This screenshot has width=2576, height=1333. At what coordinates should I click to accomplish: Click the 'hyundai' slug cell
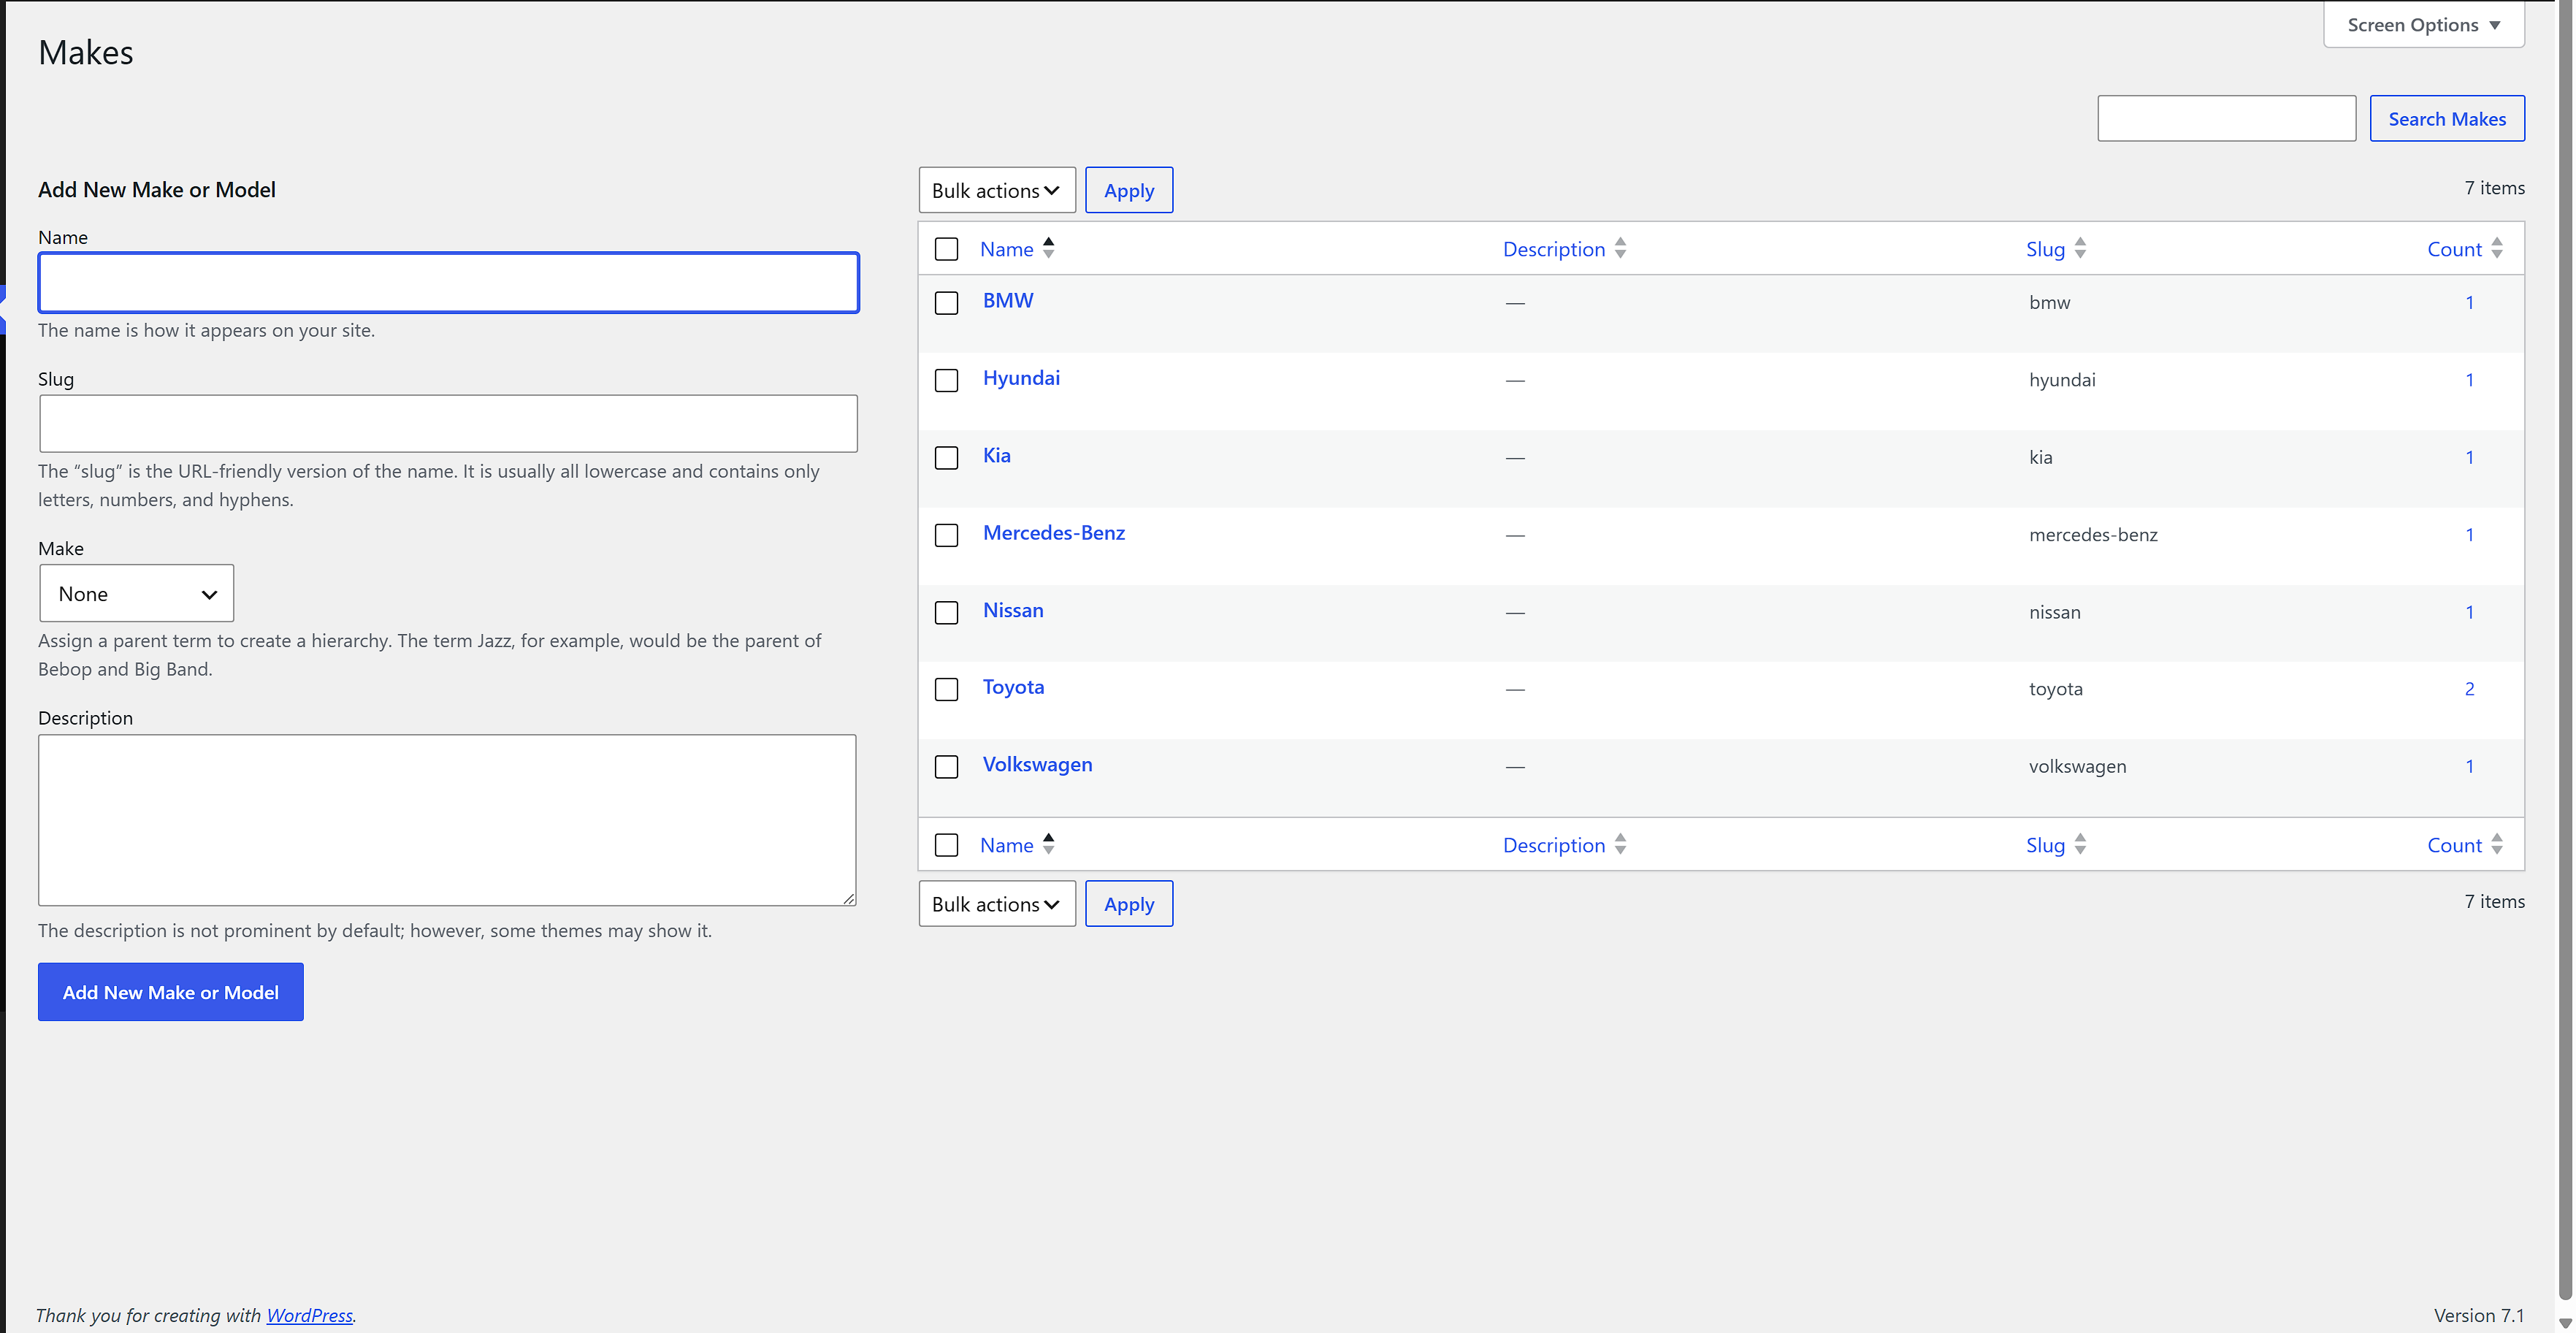tap(2062, 380)
